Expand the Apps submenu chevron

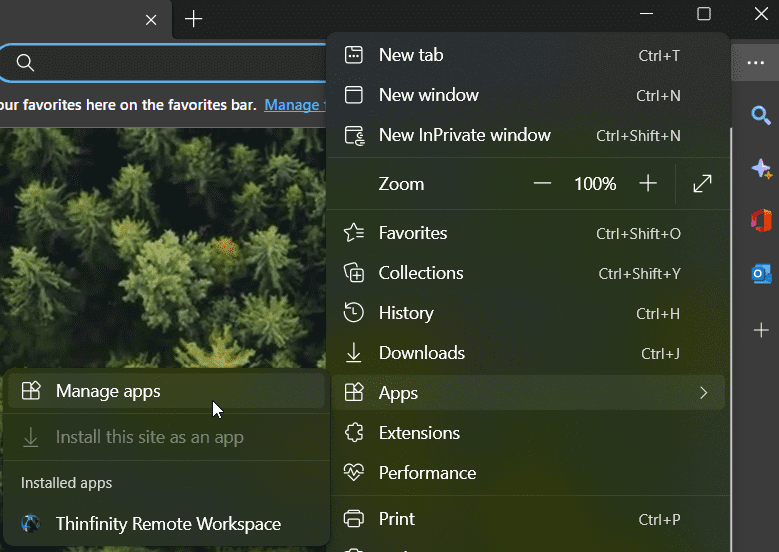click(x=703, y=393)
